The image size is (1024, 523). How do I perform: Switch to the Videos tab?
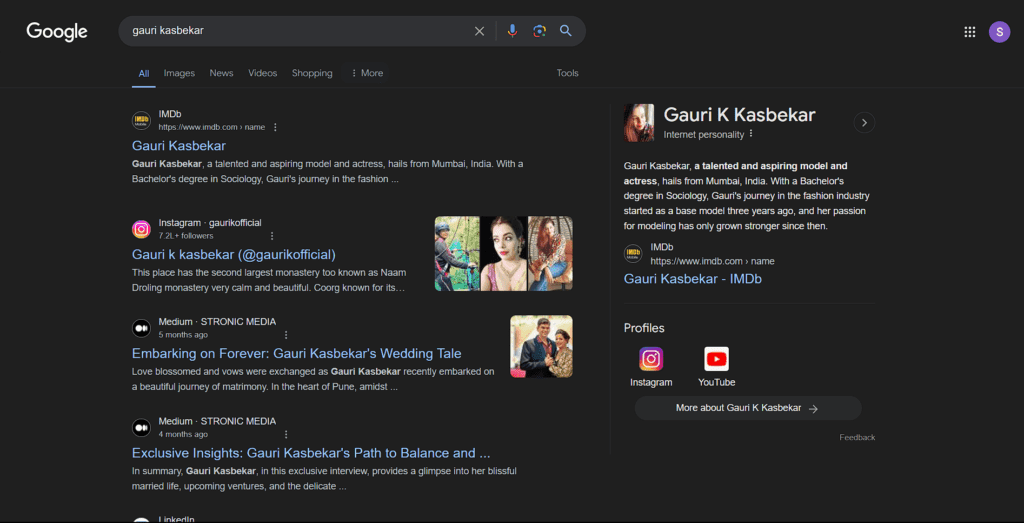(x=263, y=73)
